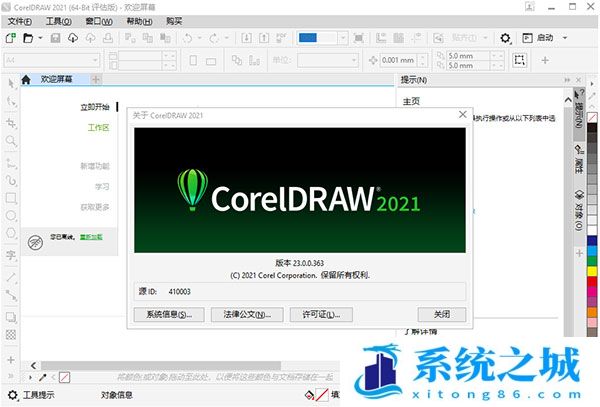Screen dimensions: 600x407
Task: Add a new tab with plus button
Action: pos(96,79)
